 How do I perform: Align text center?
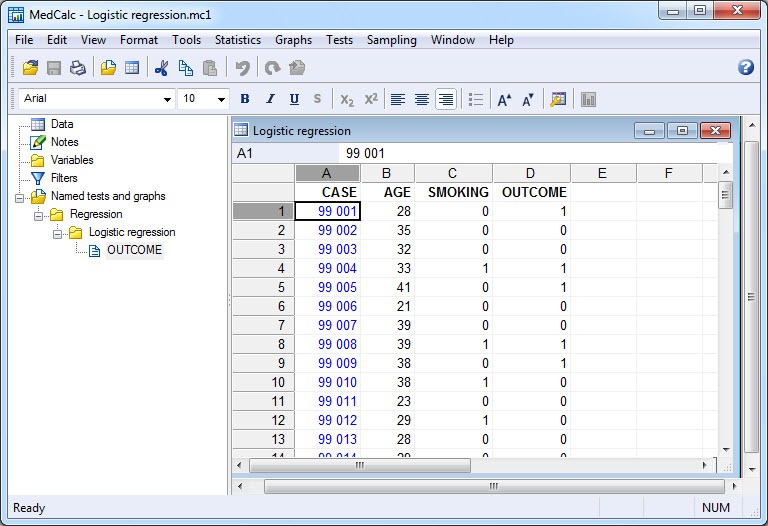[422, 99]
